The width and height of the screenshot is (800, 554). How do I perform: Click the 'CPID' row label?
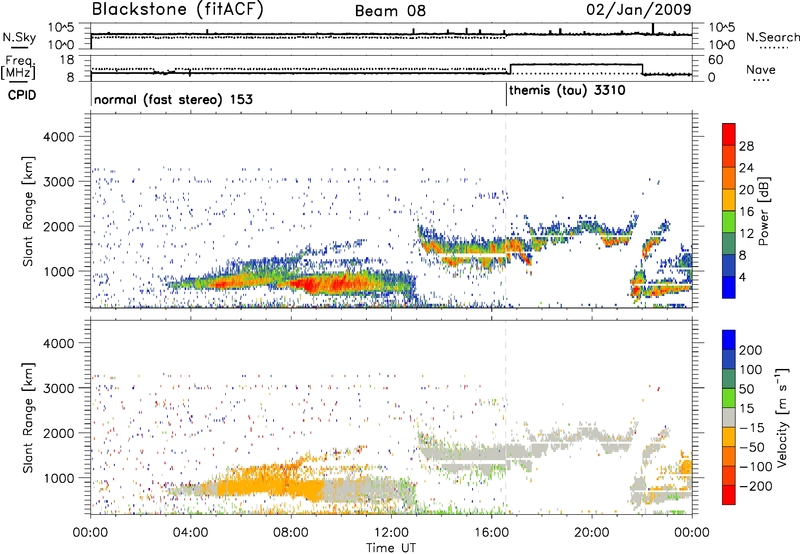22,95
